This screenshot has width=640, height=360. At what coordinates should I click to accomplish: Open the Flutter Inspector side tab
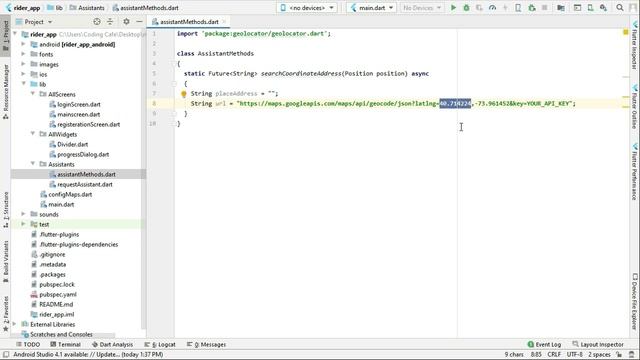point(635,45)
